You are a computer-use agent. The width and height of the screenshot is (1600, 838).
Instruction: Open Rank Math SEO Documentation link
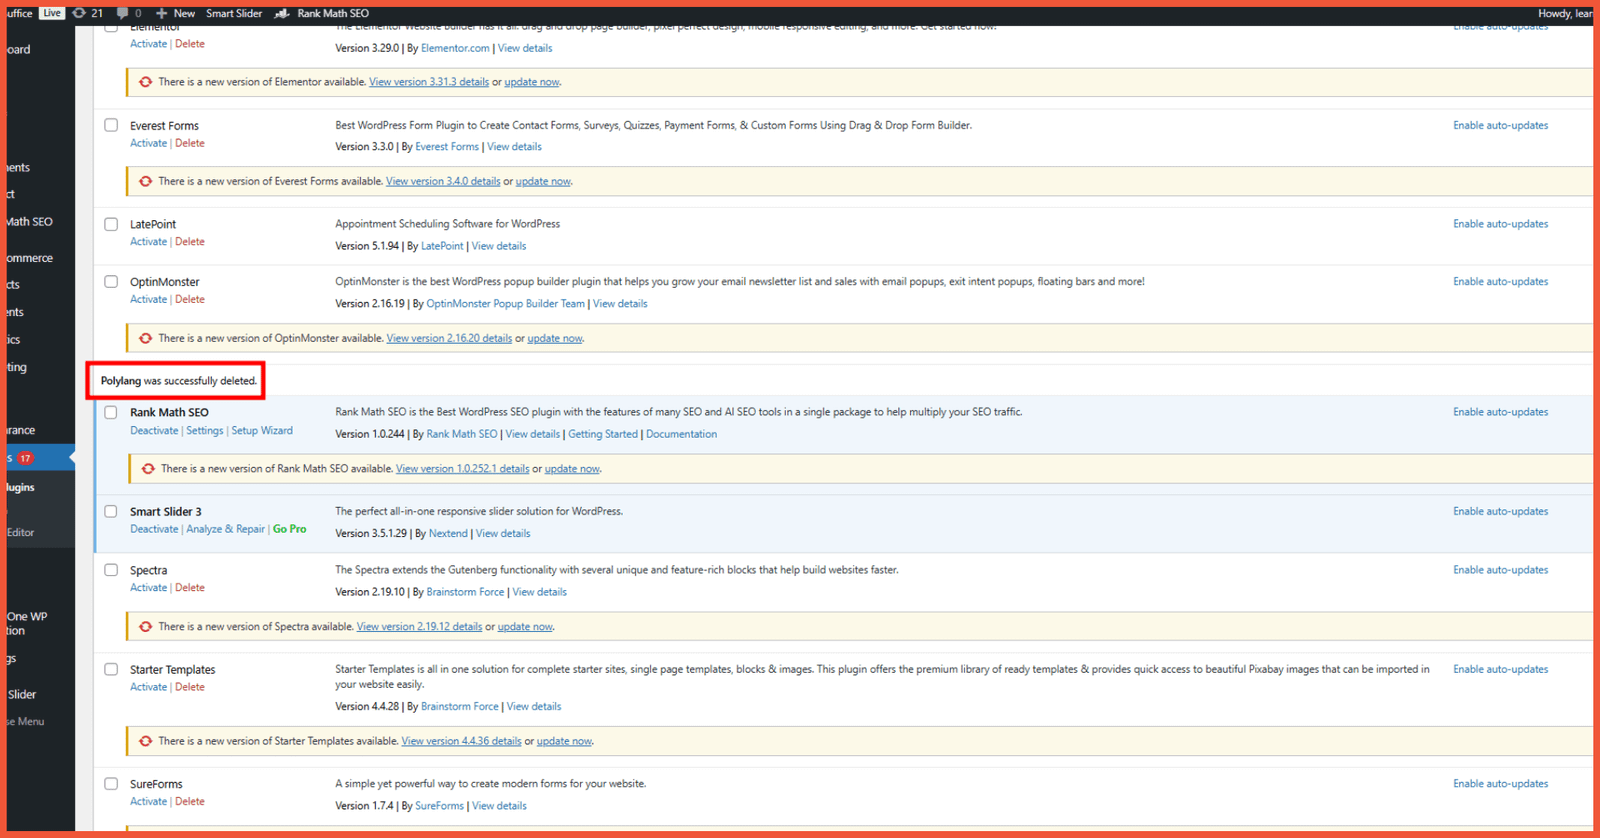click(681, 434)
